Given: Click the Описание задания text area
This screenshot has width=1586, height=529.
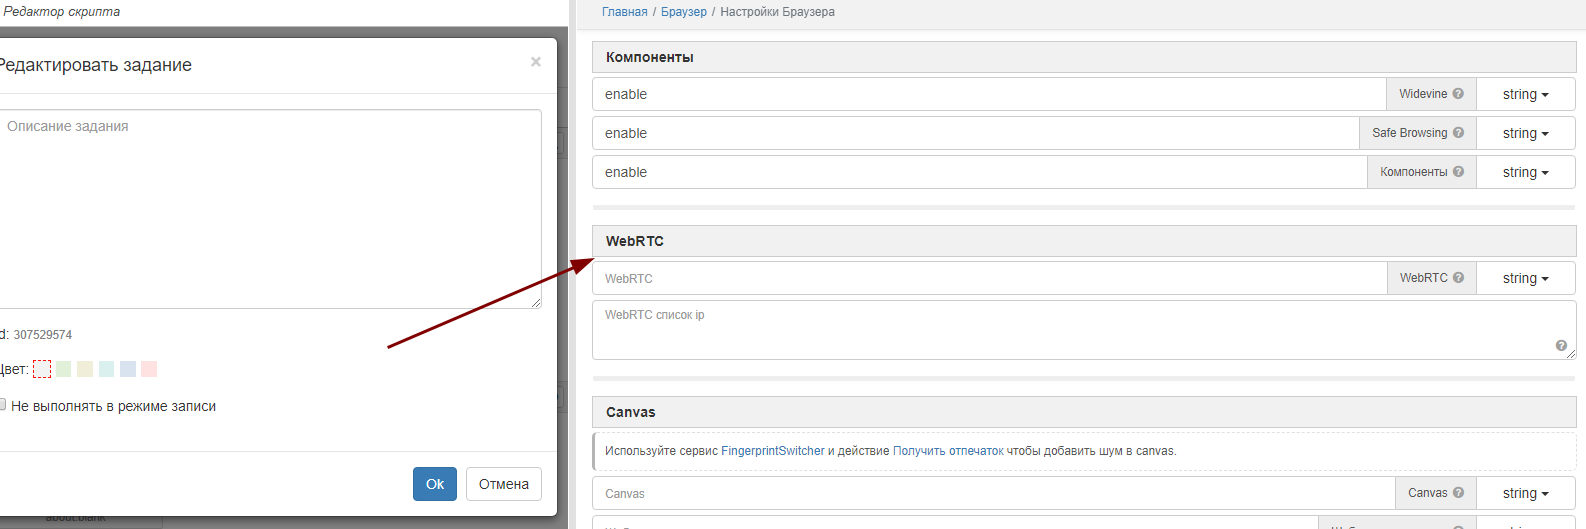Looking at the screenshot, I should tap(270, 210).
